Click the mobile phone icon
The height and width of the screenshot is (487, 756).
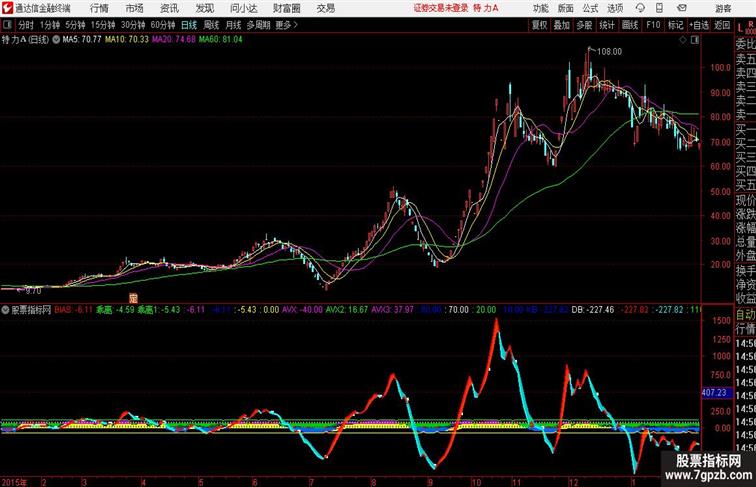pos(659,8)
